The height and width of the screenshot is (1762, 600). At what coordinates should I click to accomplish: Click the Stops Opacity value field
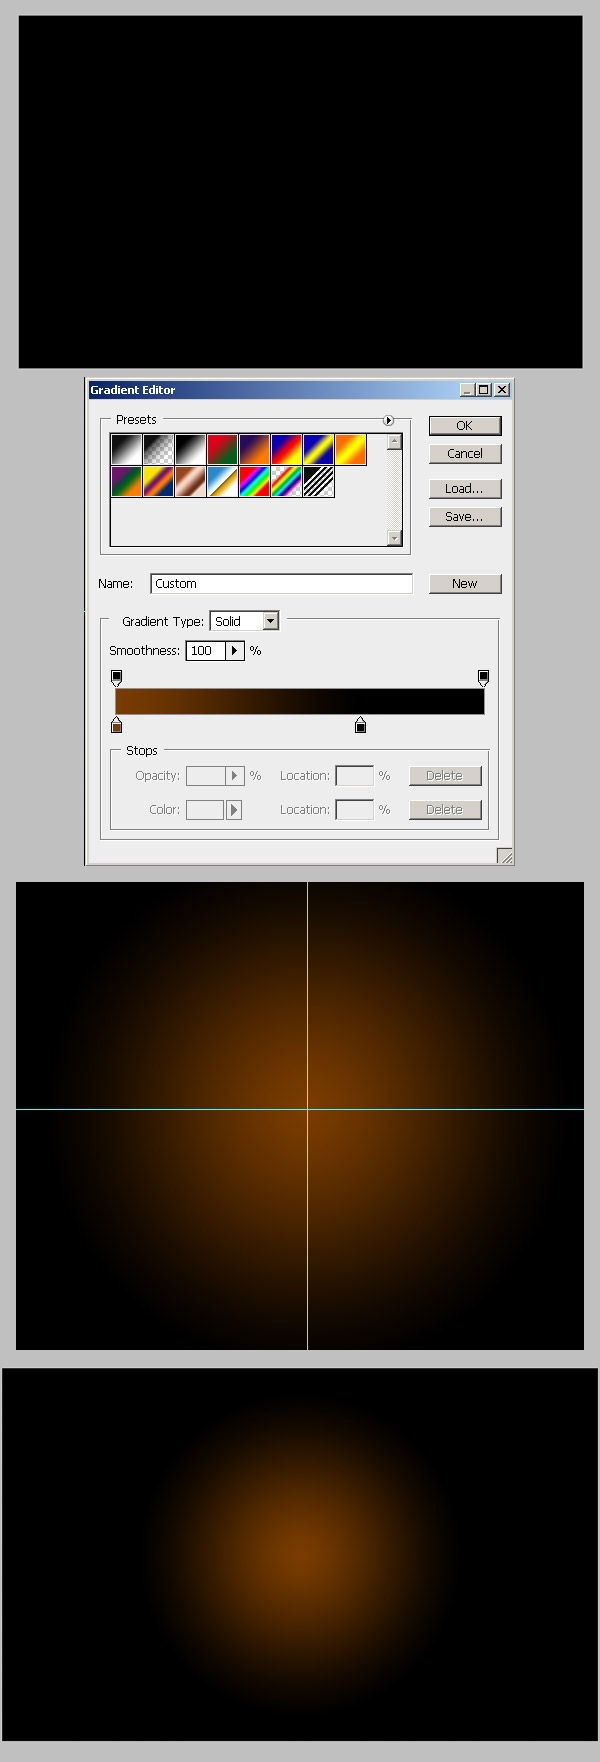206,775
